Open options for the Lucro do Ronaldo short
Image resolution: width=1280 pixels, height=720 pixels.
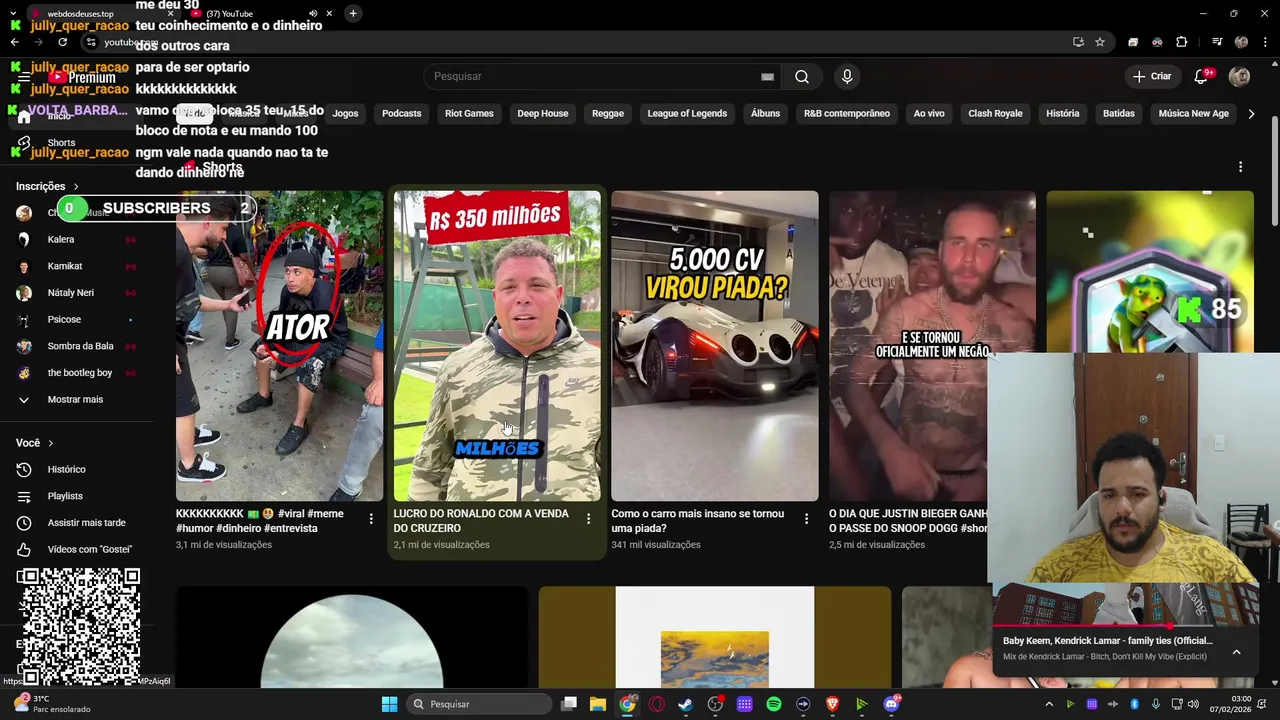coord(588,518)
